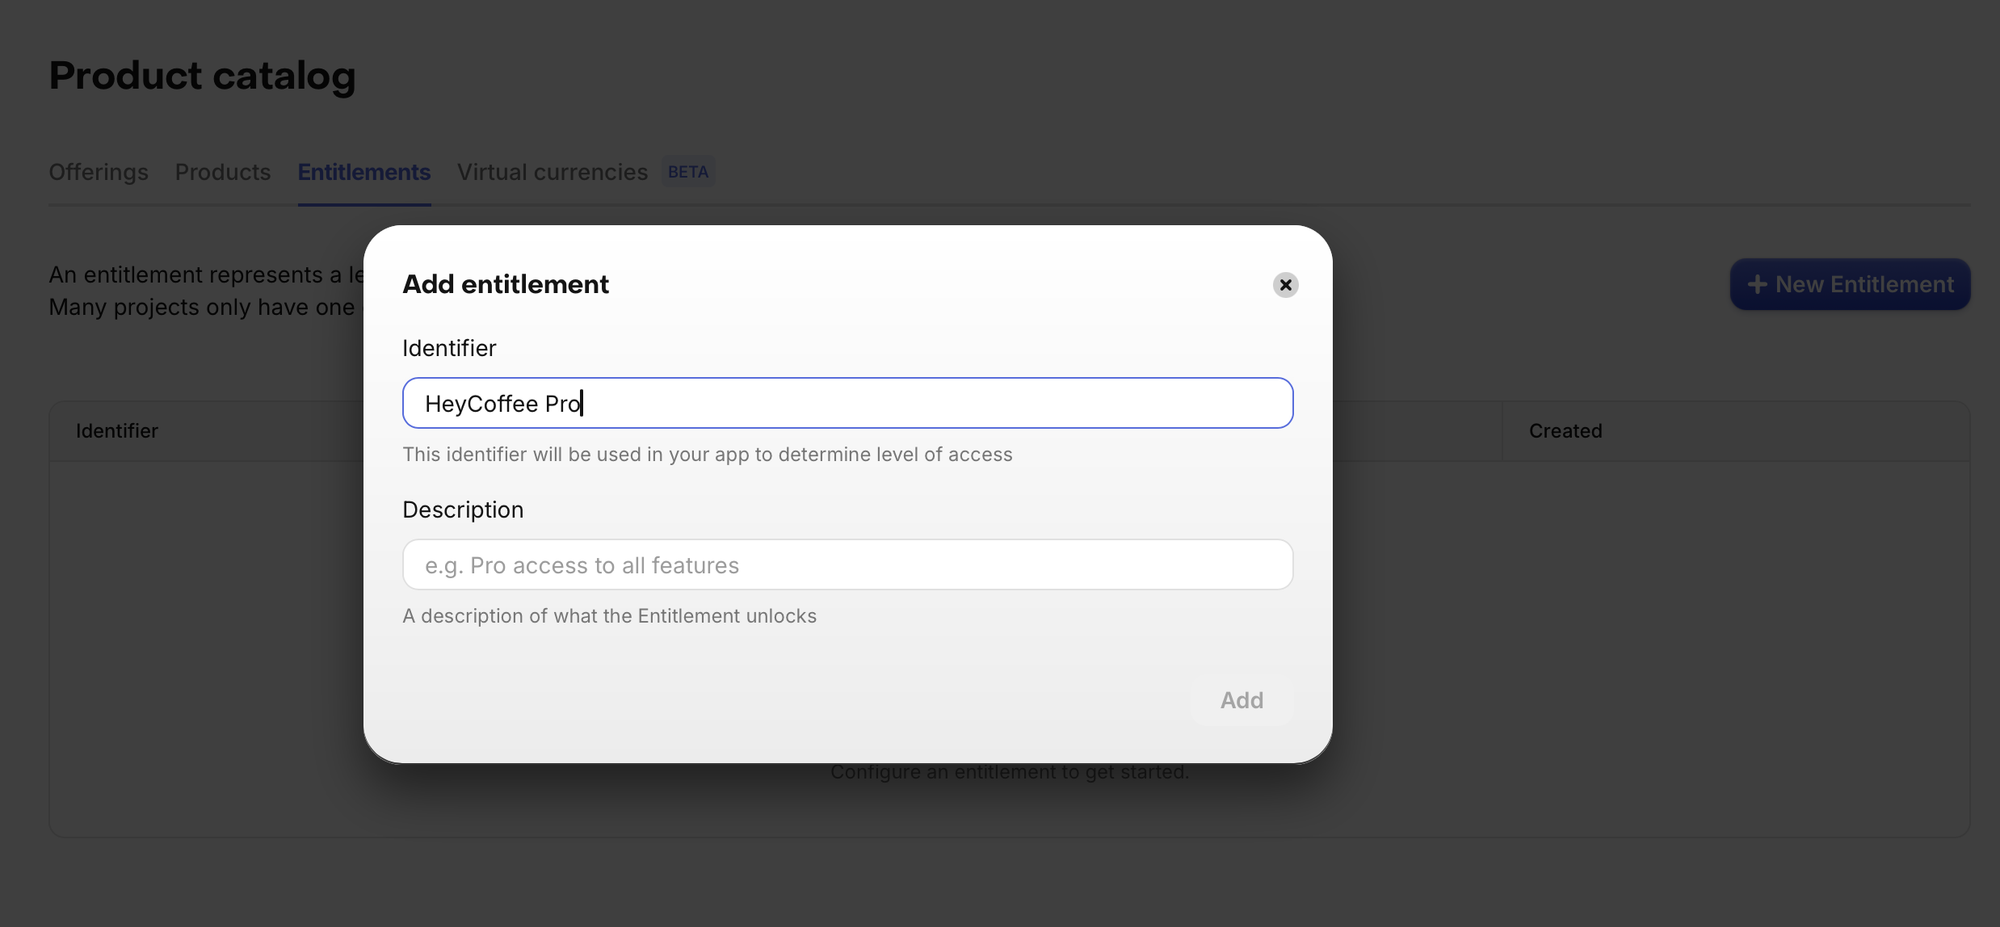
Task: Click the New Entitlement button label
Action: coord(1864,285)
